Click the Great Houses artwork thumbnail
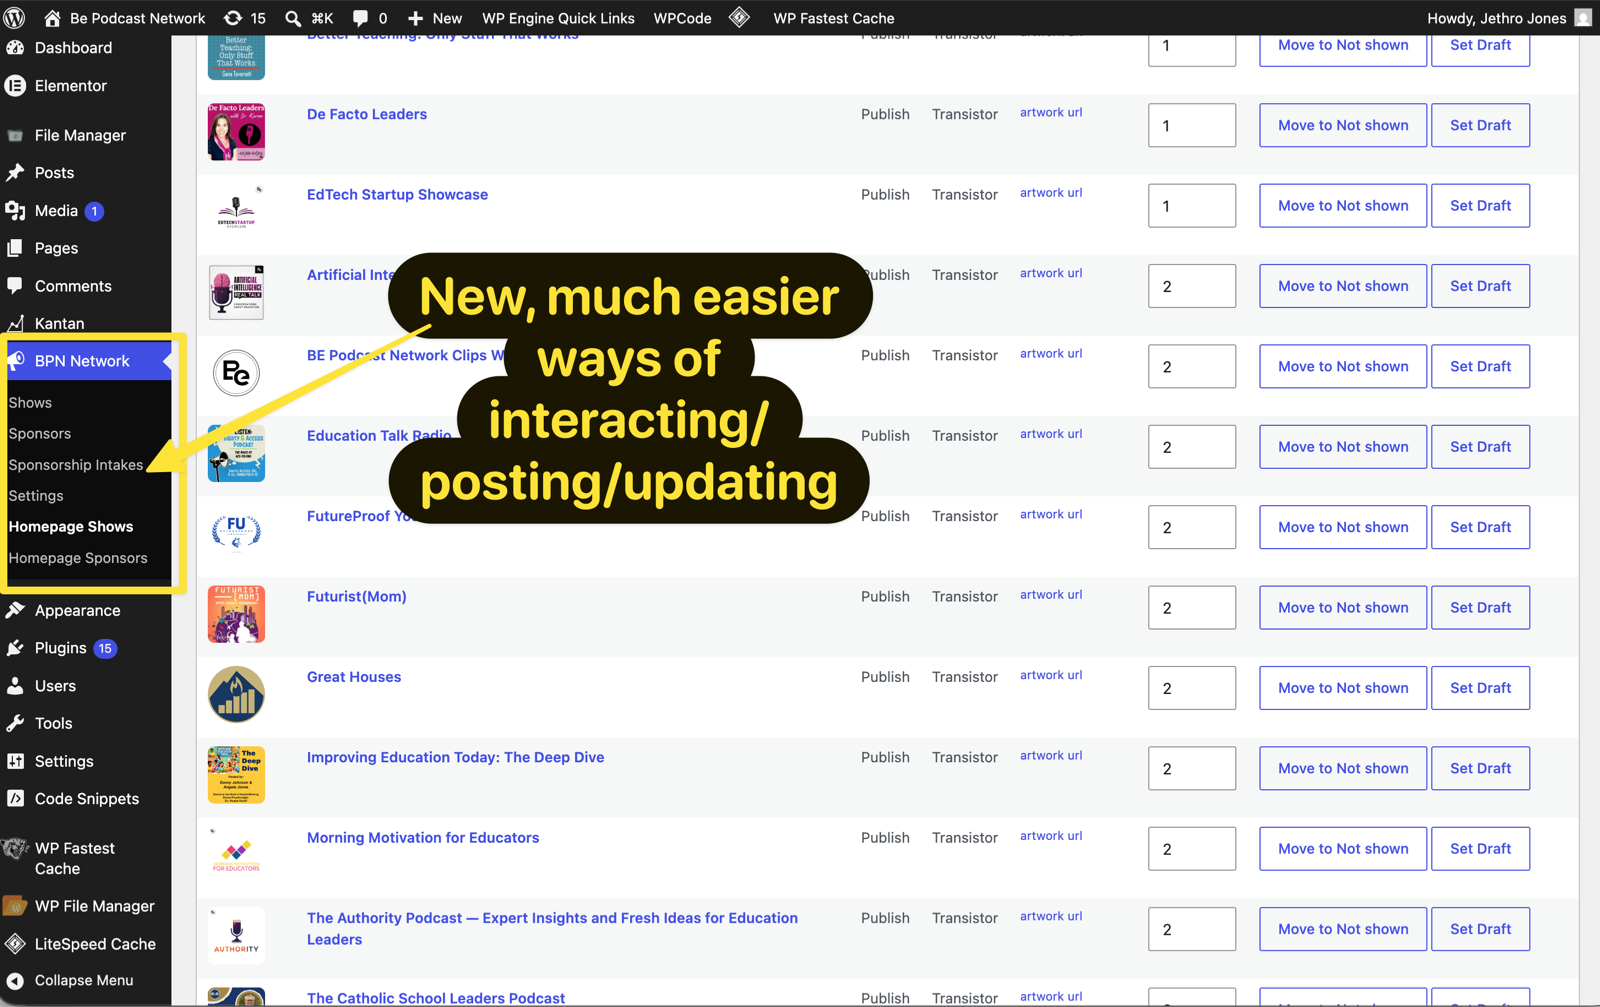This screenshot has height=1007, width=1600. tap(236, 695)
